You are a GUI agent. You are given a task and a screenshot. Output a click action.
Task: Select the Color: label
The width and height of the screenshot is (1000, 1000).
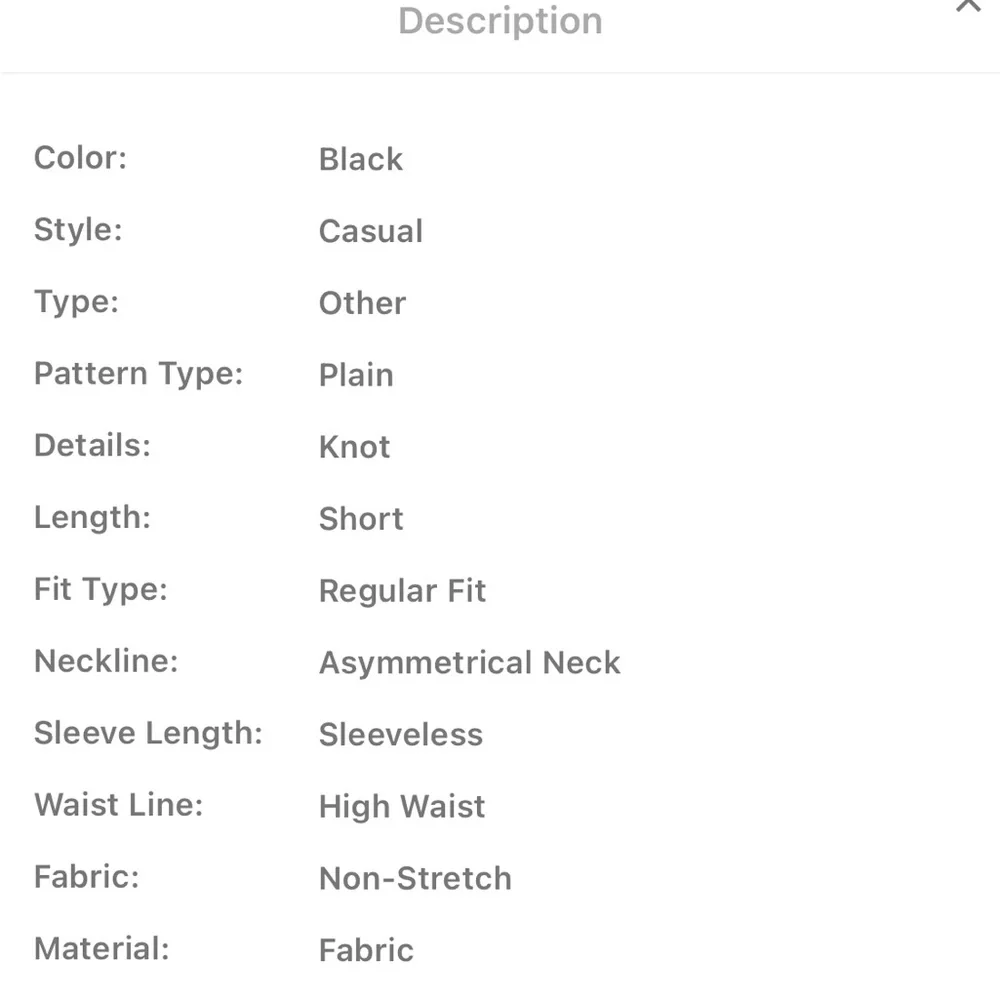[80, 158]
